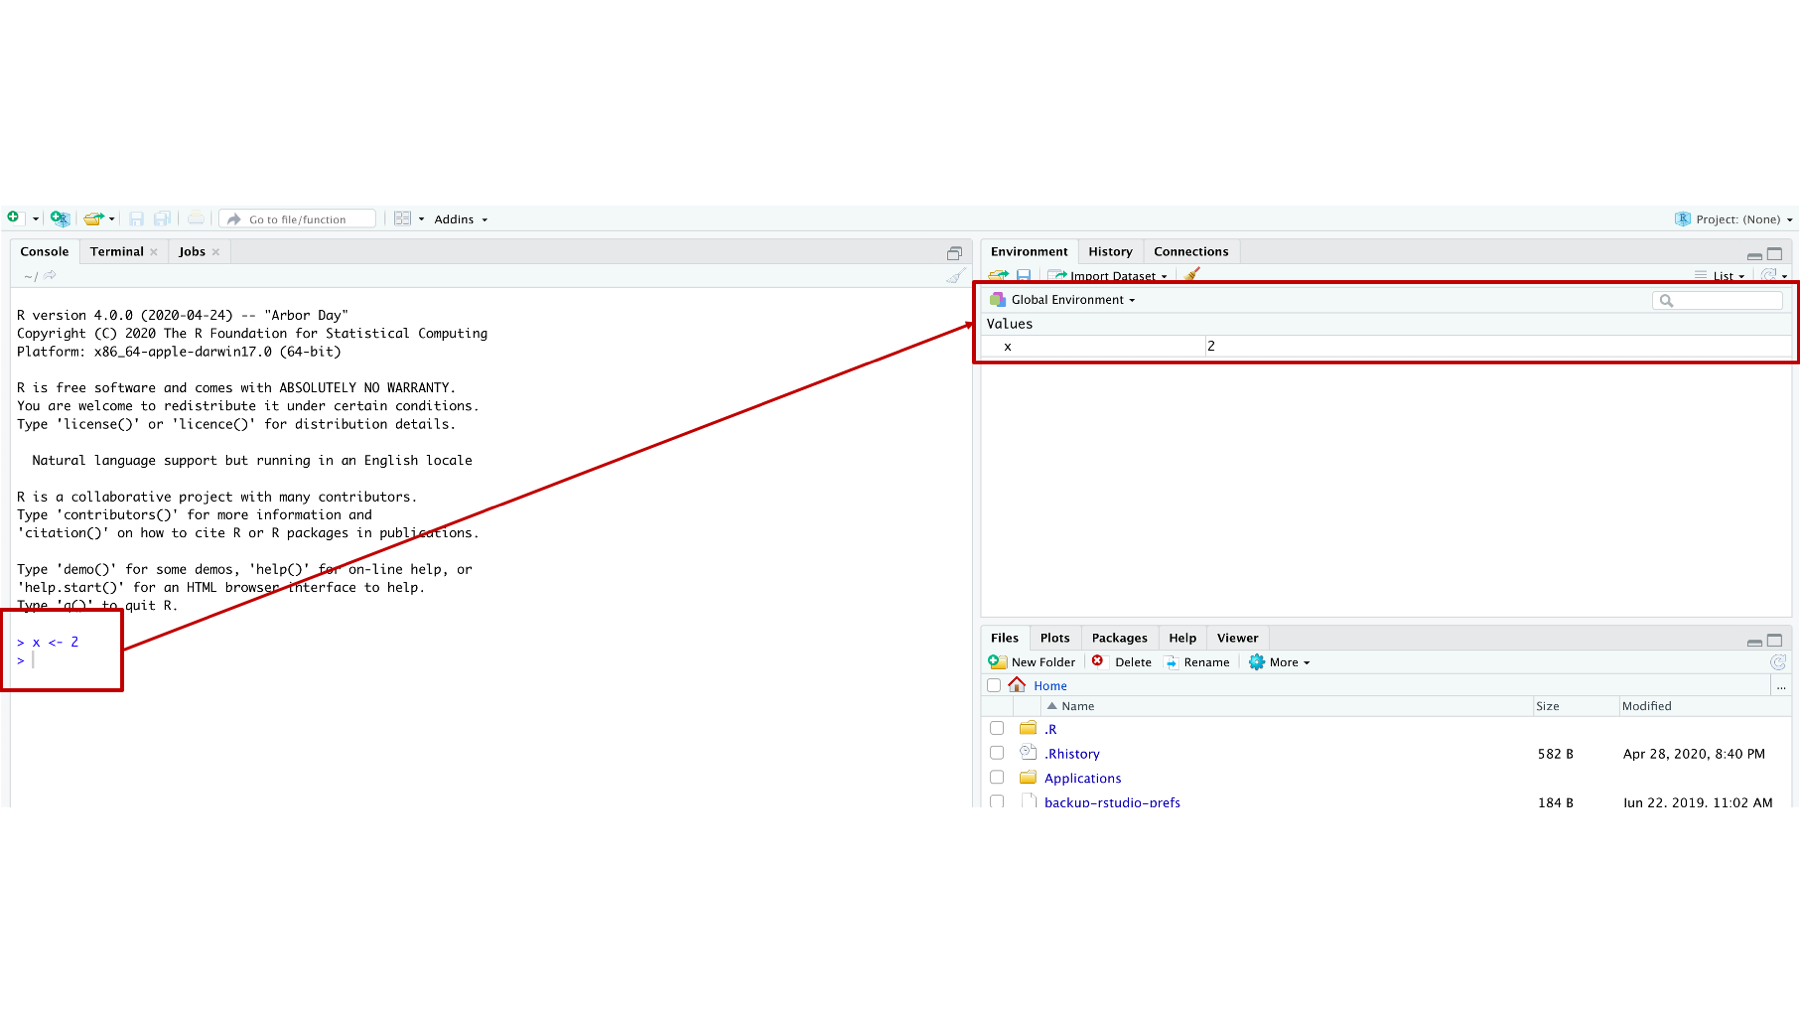
Task: Click the Create a project icon
Action: click(x=60, y=218)
